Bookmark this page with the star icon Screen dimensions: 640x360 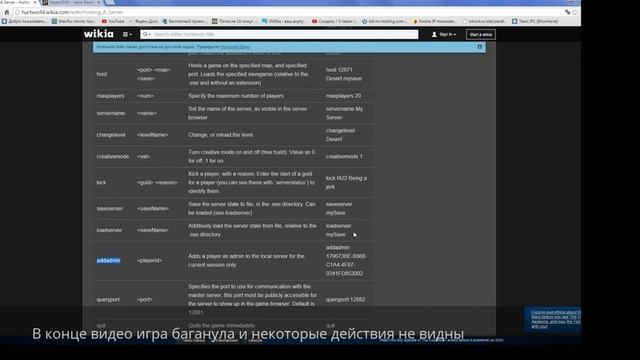575,12
